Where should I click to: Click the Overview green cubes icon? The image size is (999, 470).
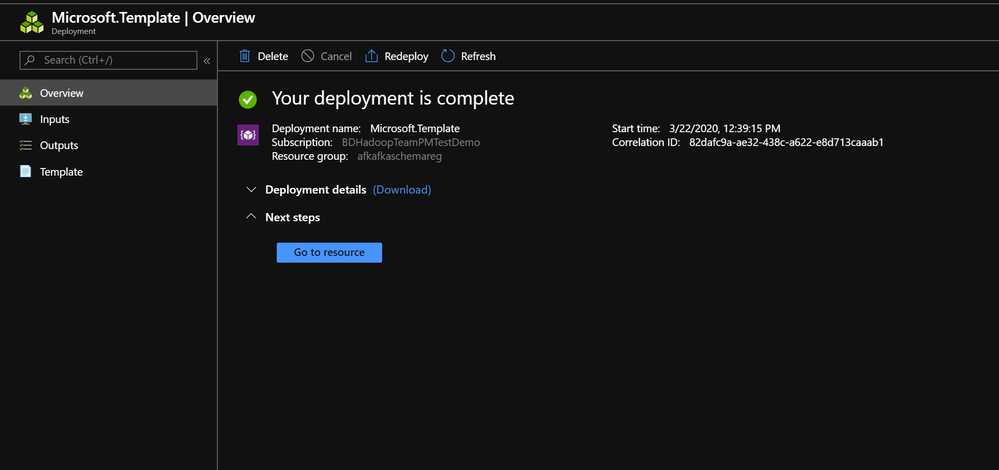tap(25, 93)
